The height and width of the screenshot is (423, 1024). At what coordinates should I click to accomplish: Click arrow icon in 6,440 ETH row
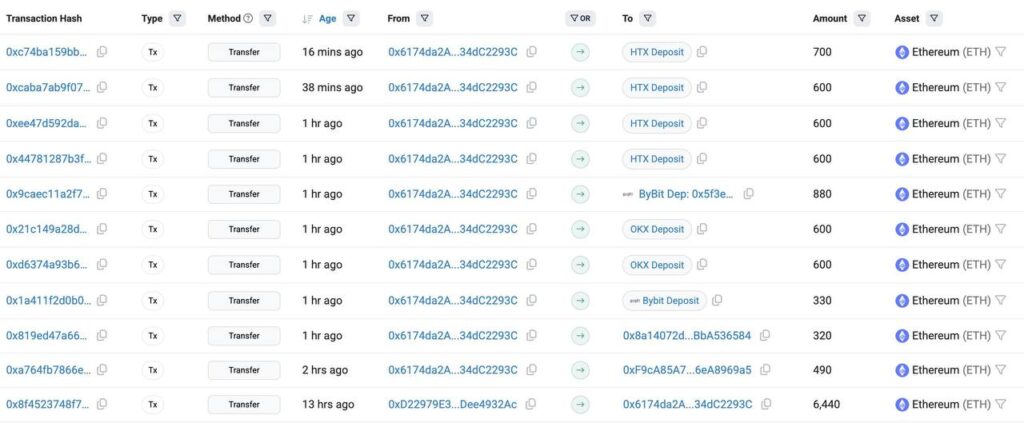click(x=580, y=405)
